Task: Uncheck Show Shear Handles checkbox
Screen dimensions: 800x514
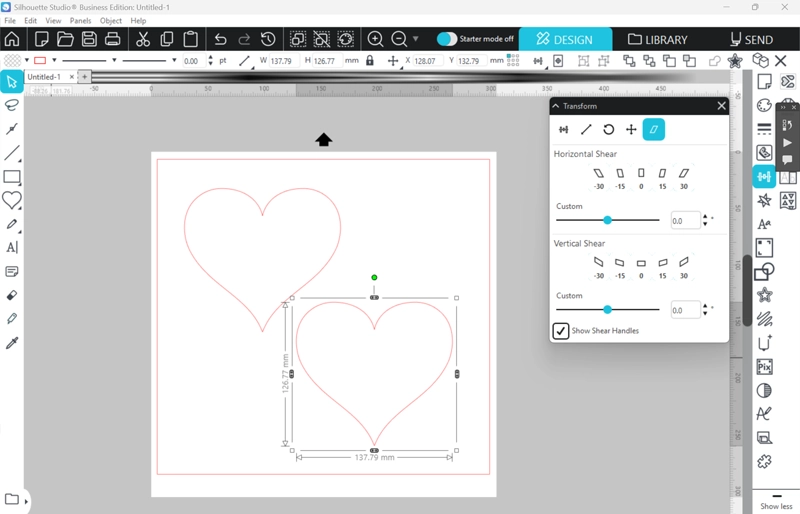Action: point(562,331)
